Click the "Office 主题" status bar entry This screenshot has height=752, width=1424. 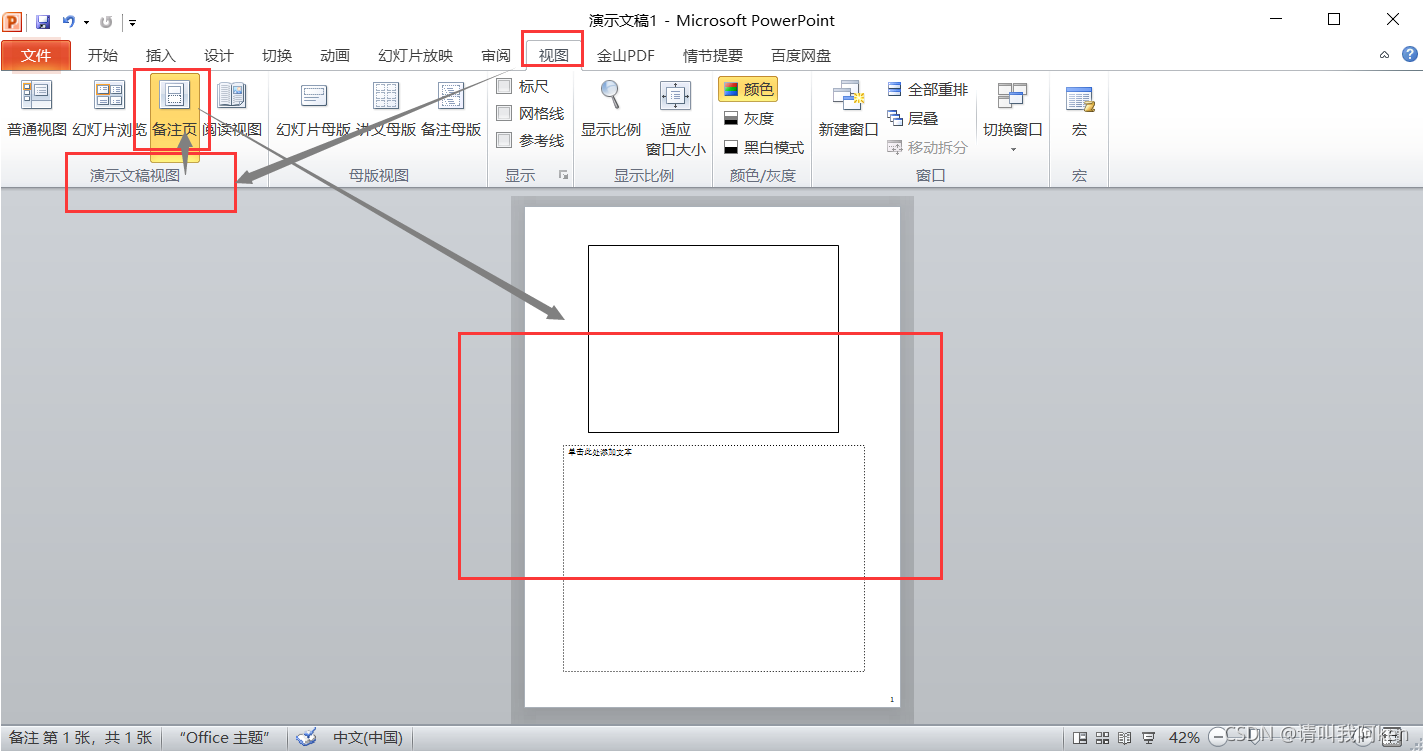pyautogui.click(x=225, y=738)
